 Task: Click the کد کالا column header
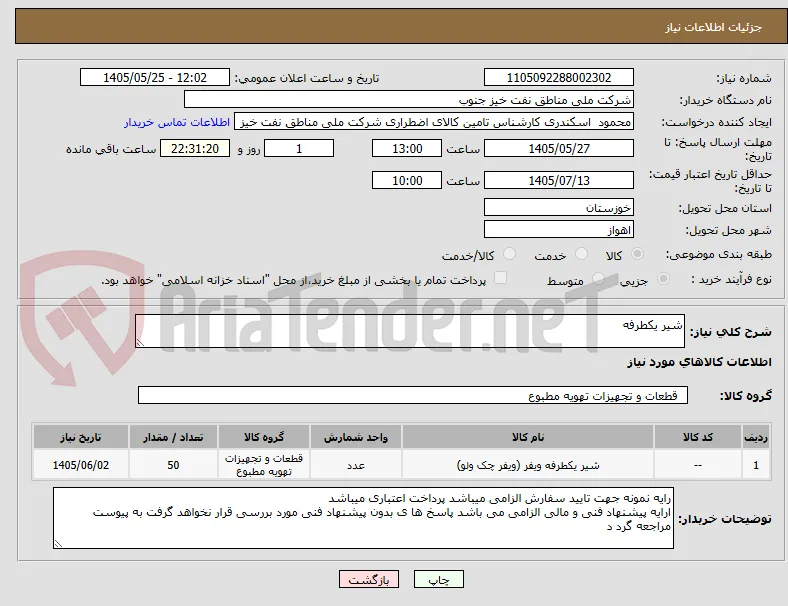[698, 437]
